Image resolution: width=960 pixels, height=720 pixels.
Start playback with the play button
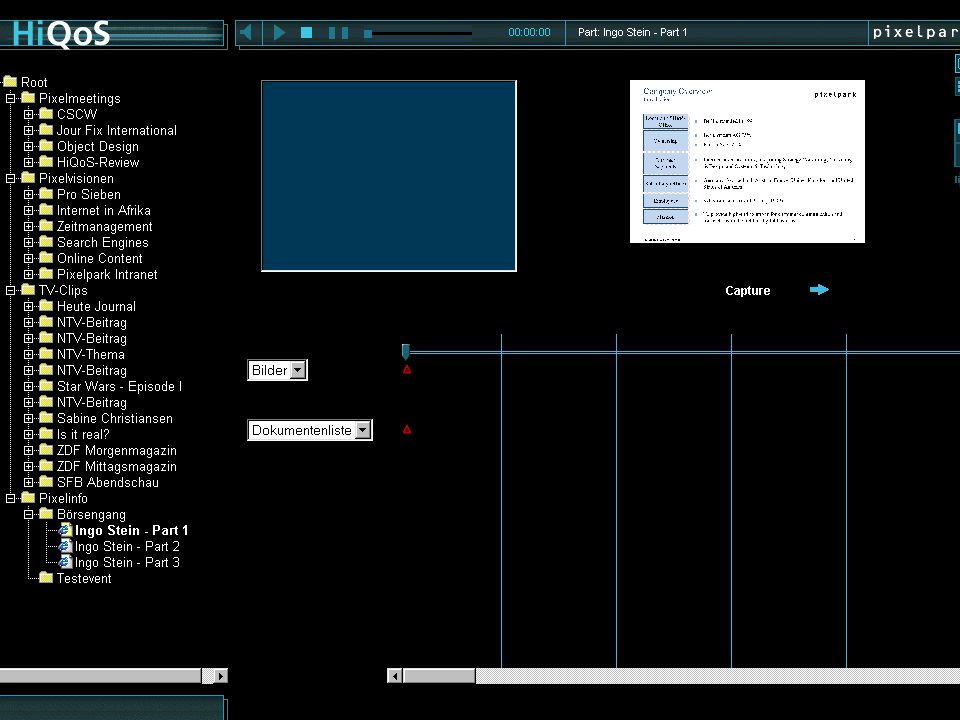click(279, 32)
